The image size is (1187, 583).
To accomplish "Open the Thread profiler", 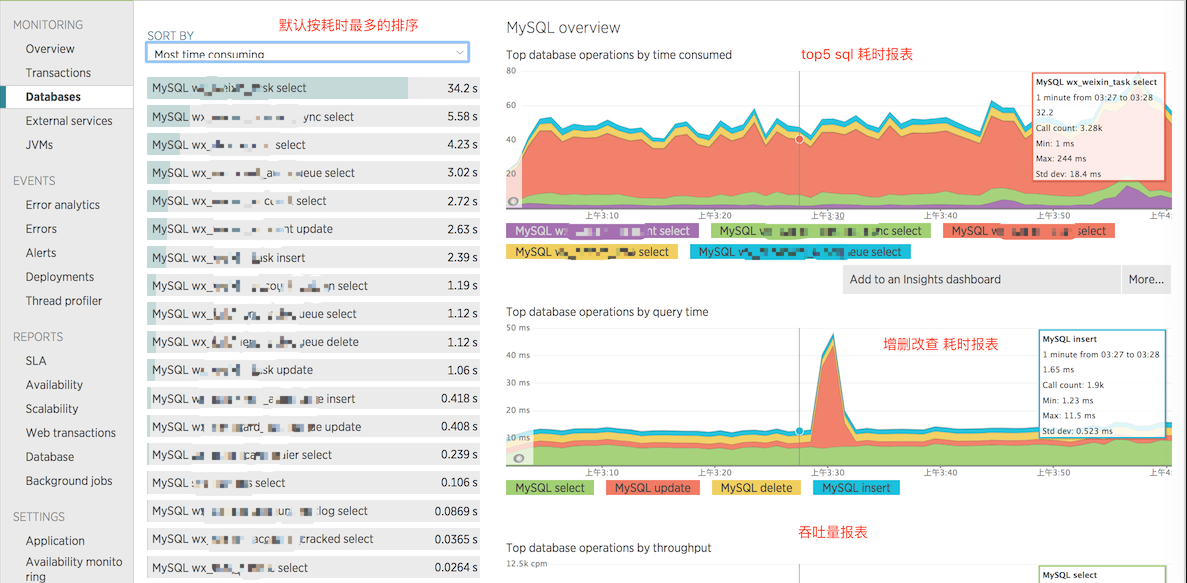I will click(x=64, y=301).
